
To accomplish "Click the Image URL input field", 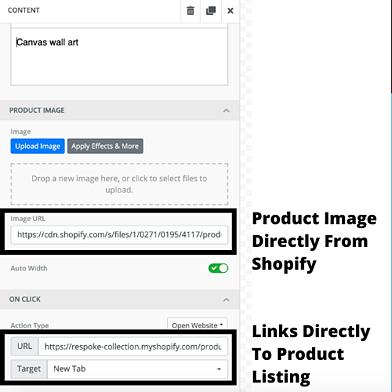I will point(119,235).
